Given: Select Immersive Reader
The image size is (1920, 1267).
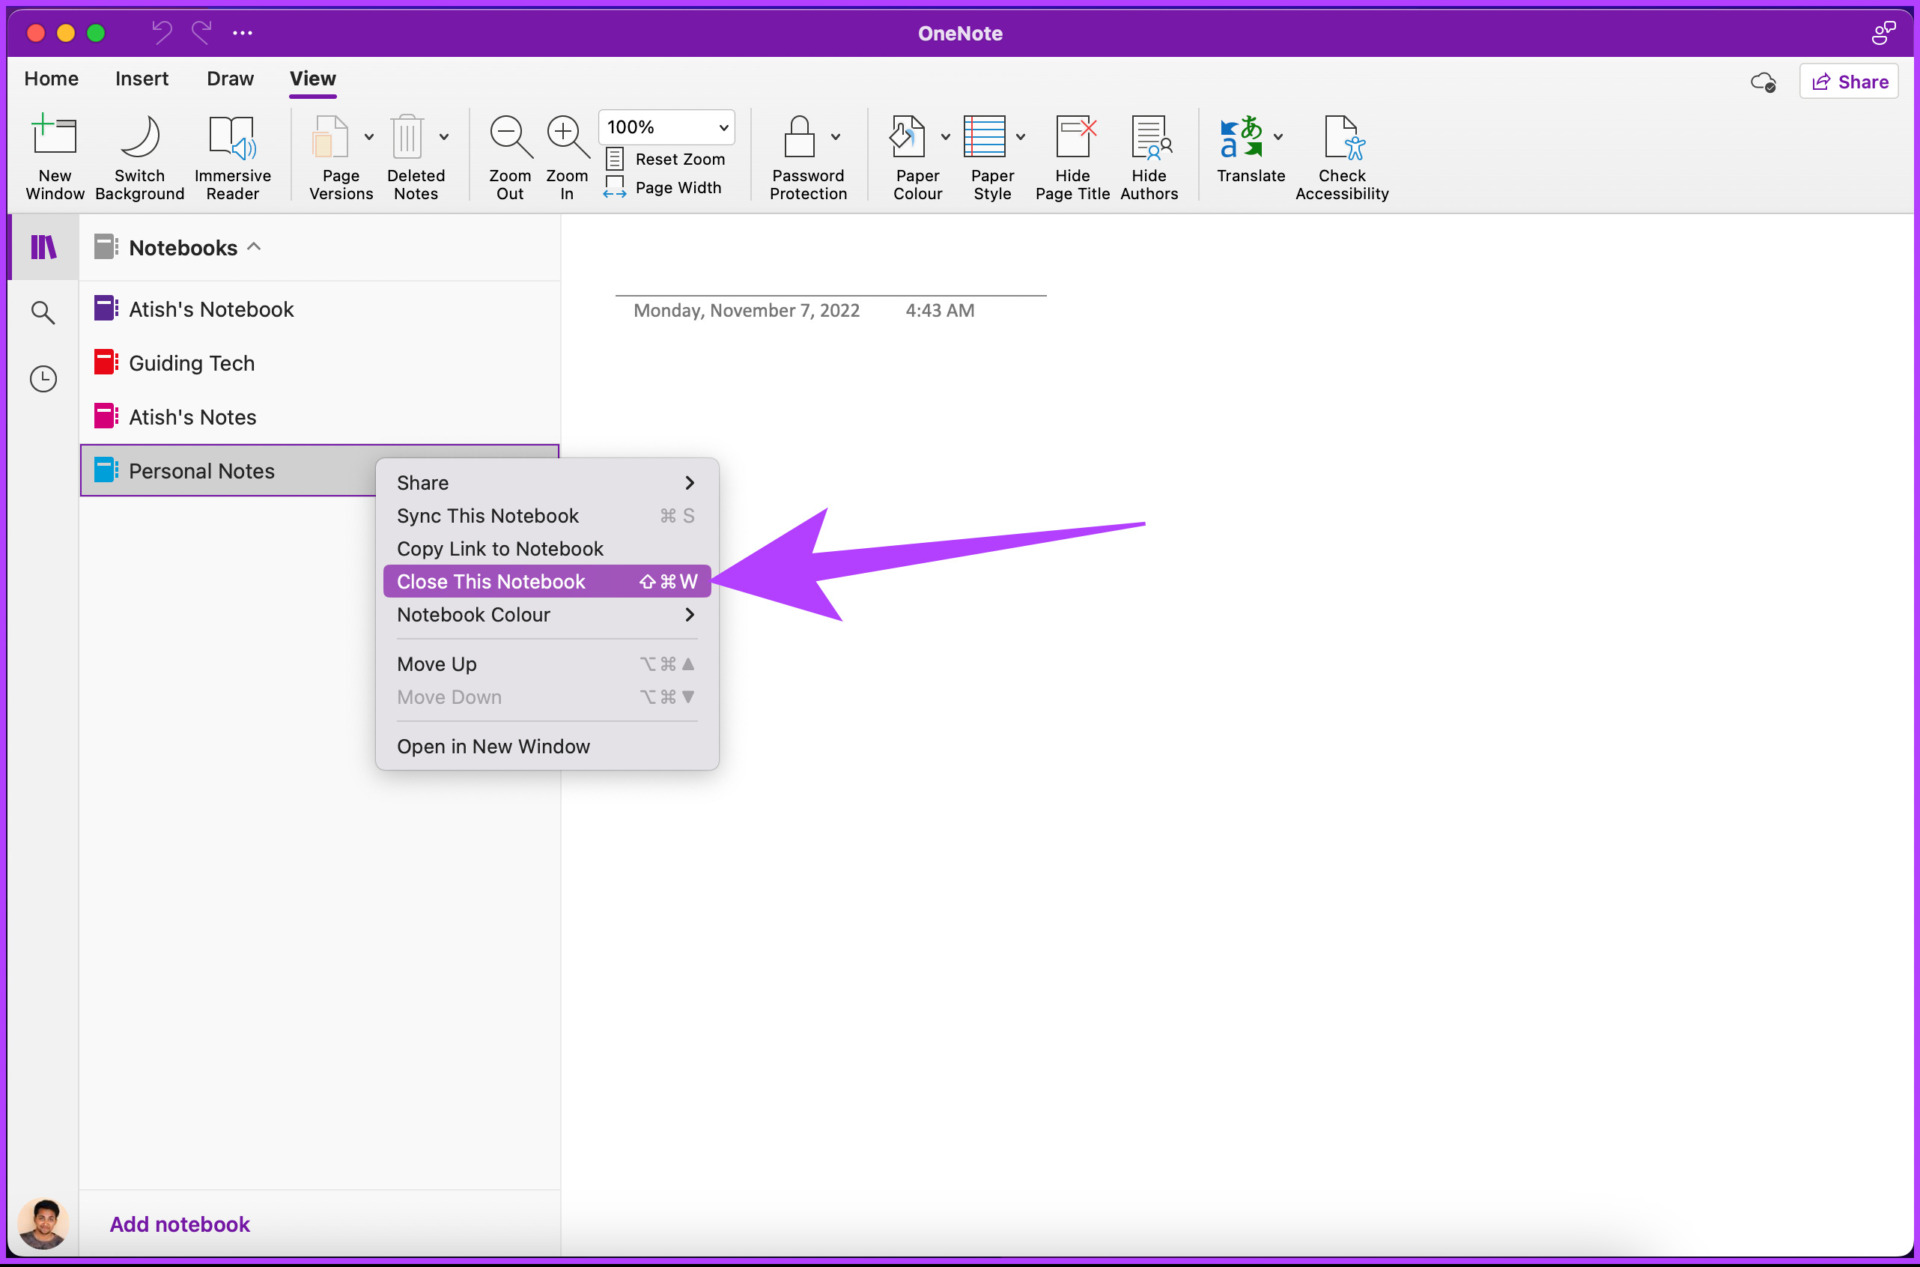Looking at the screenshot, I should 232,155.
